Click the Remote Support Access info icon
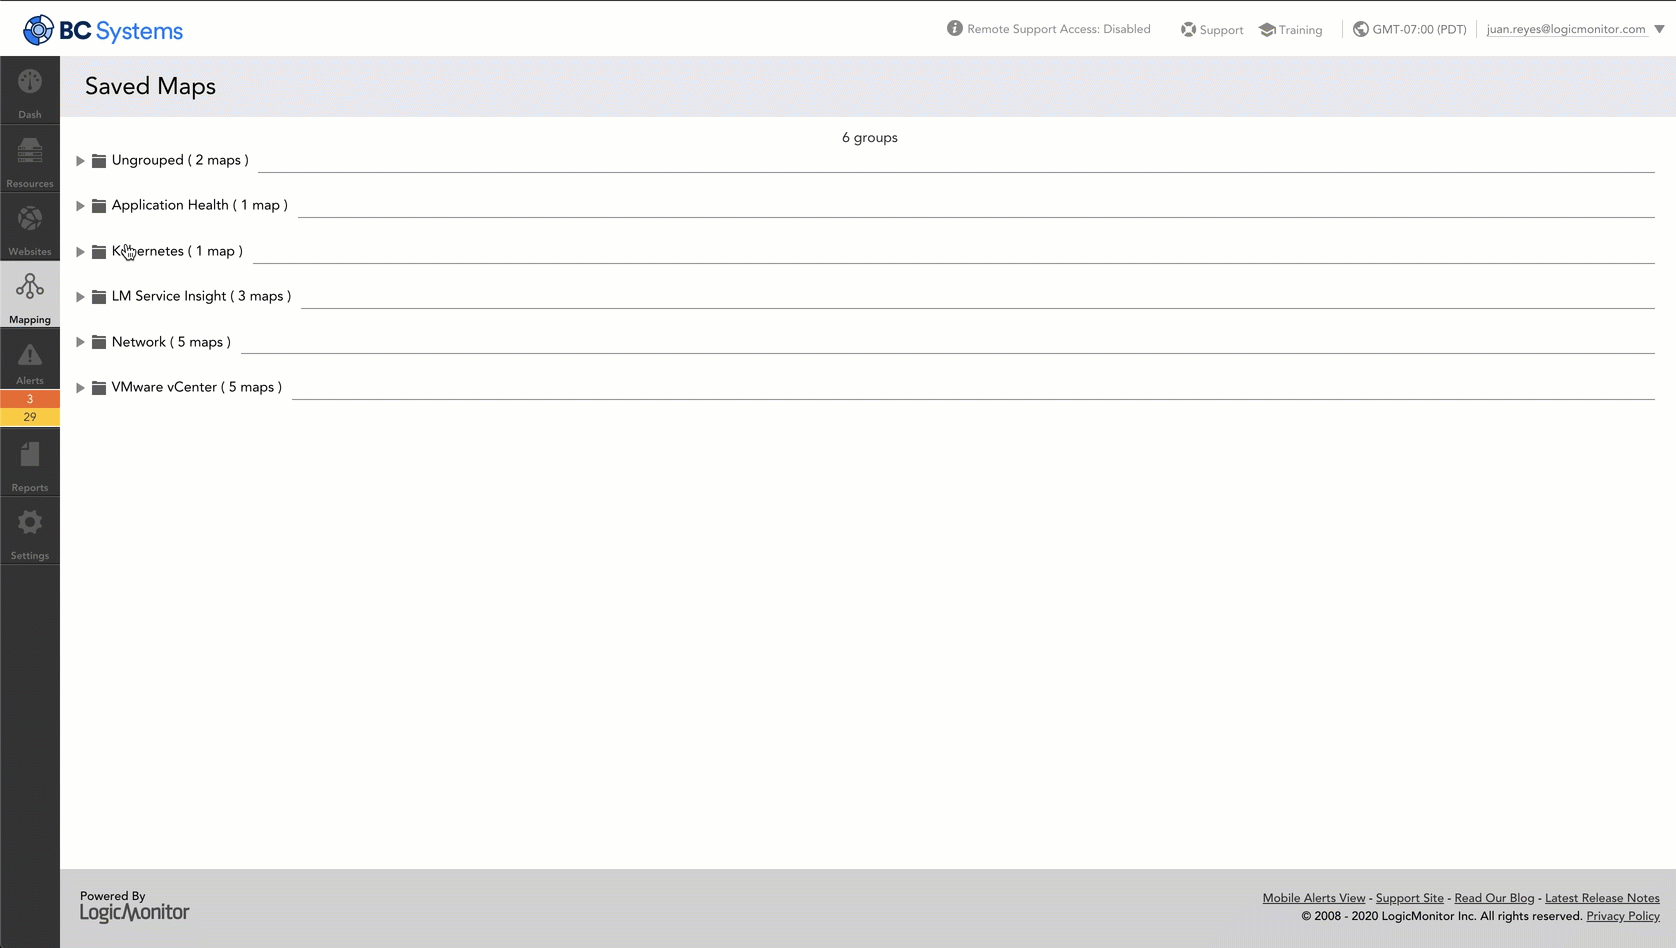This screenshot has width=1676, height=948. coord(955,29)
